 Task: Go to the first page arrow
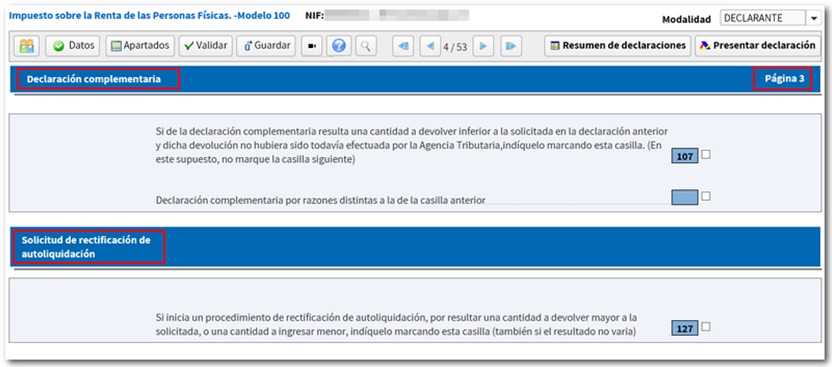pyautogui.click(x=403, y=47)
